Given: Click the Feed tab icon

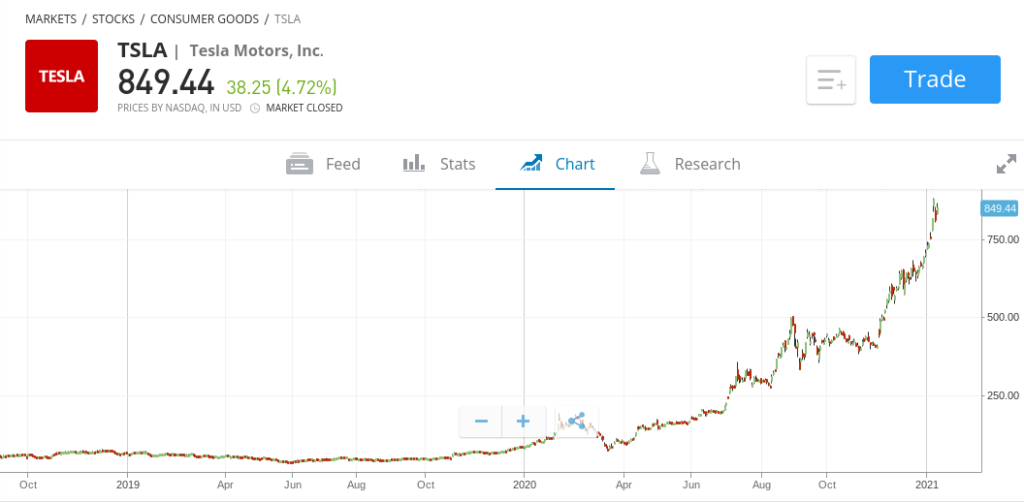Looking at the screenshot, I should (x=299, y=164).
